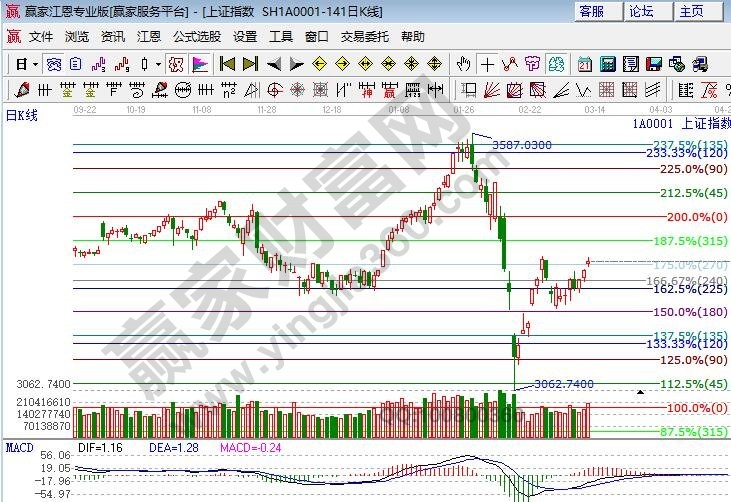
Task: Expand the candlestick chart type dropdown
Action: (158, 64)
